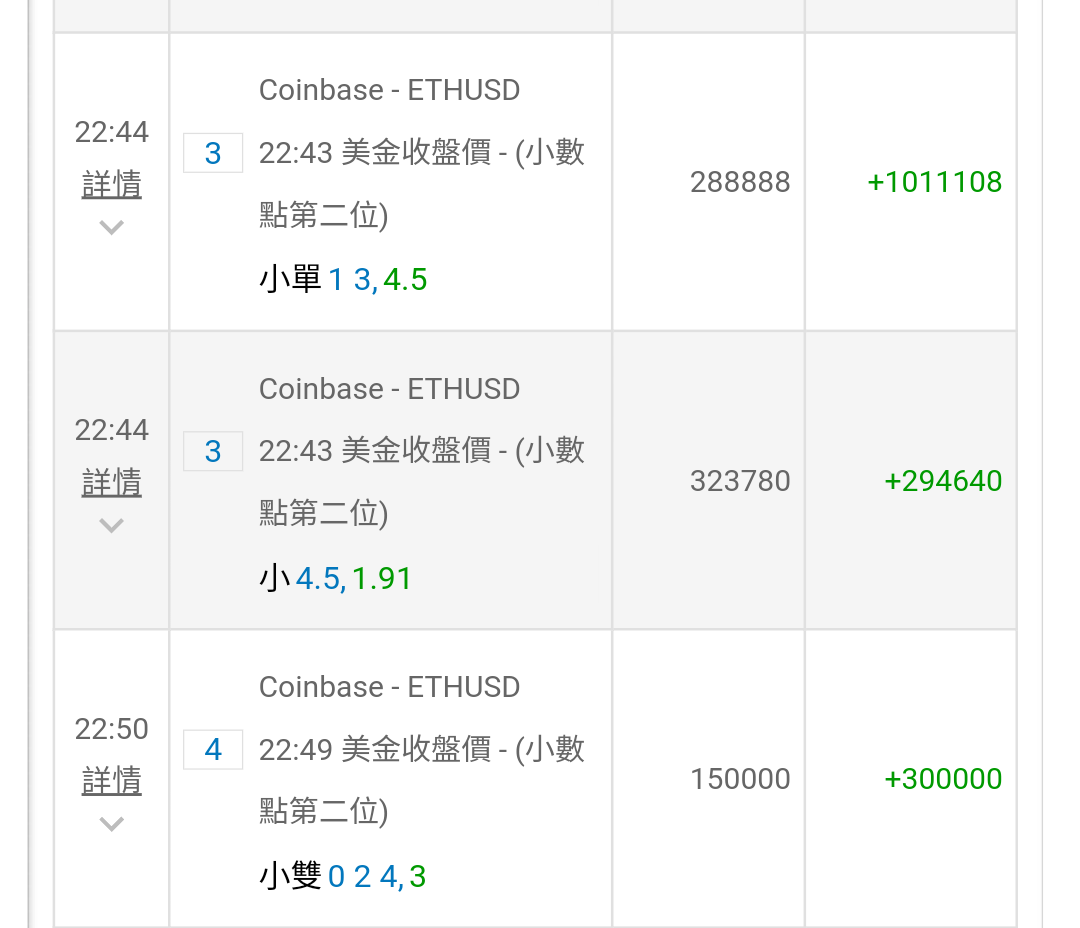Click Coinbase - ETHUSD in the 323780 row
Screen dimensions: 1080x928
point(389,389)
